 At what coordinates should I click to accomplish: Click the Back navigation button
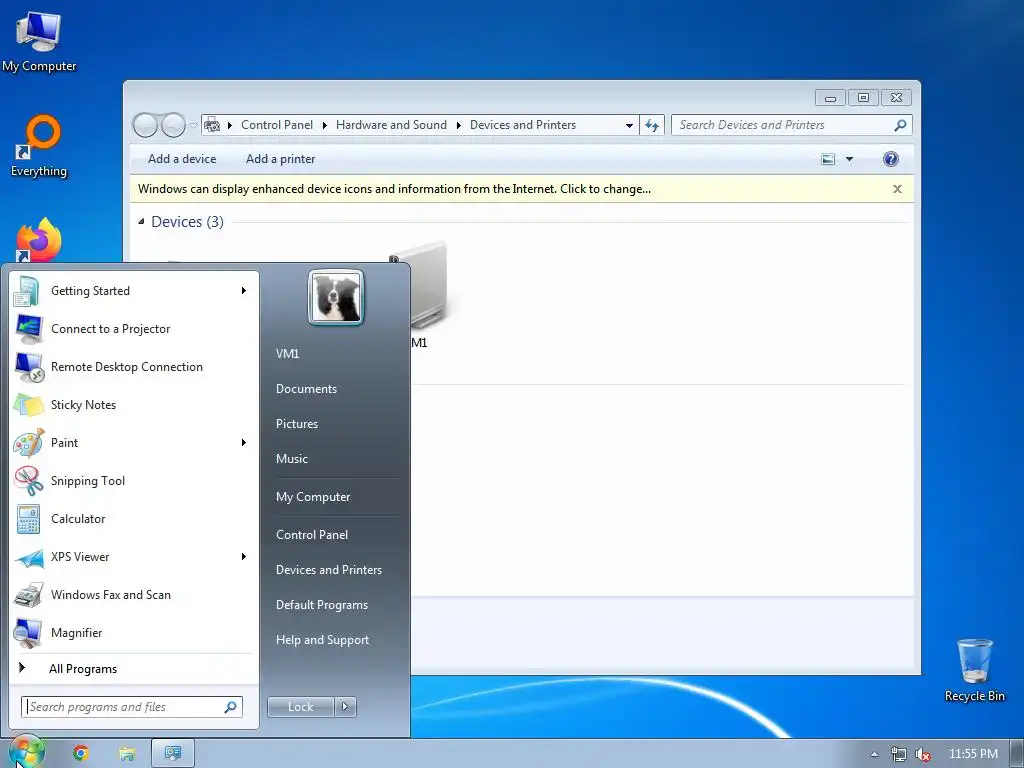click(145, 125)
